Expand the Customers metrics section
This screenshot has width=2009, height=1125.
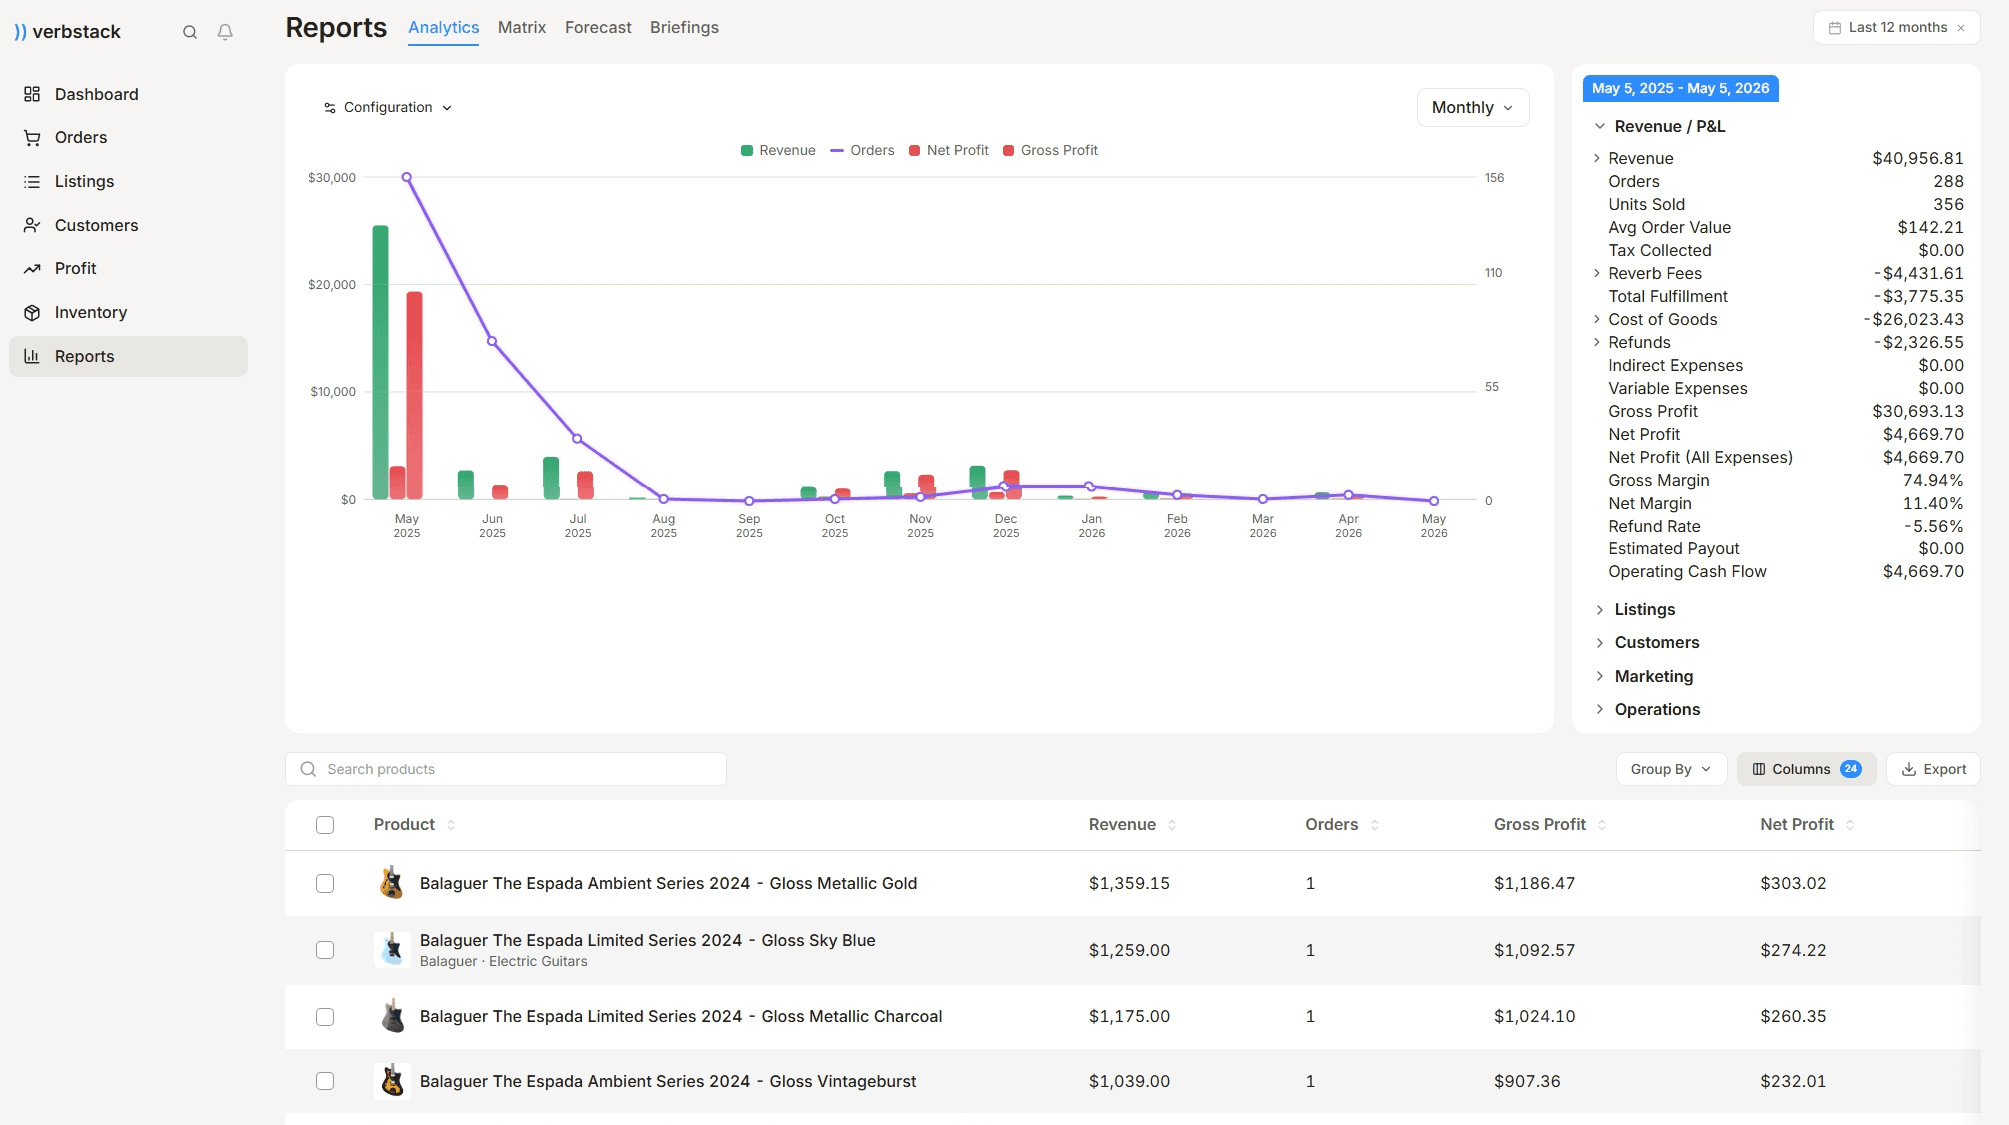(1646, 642)
